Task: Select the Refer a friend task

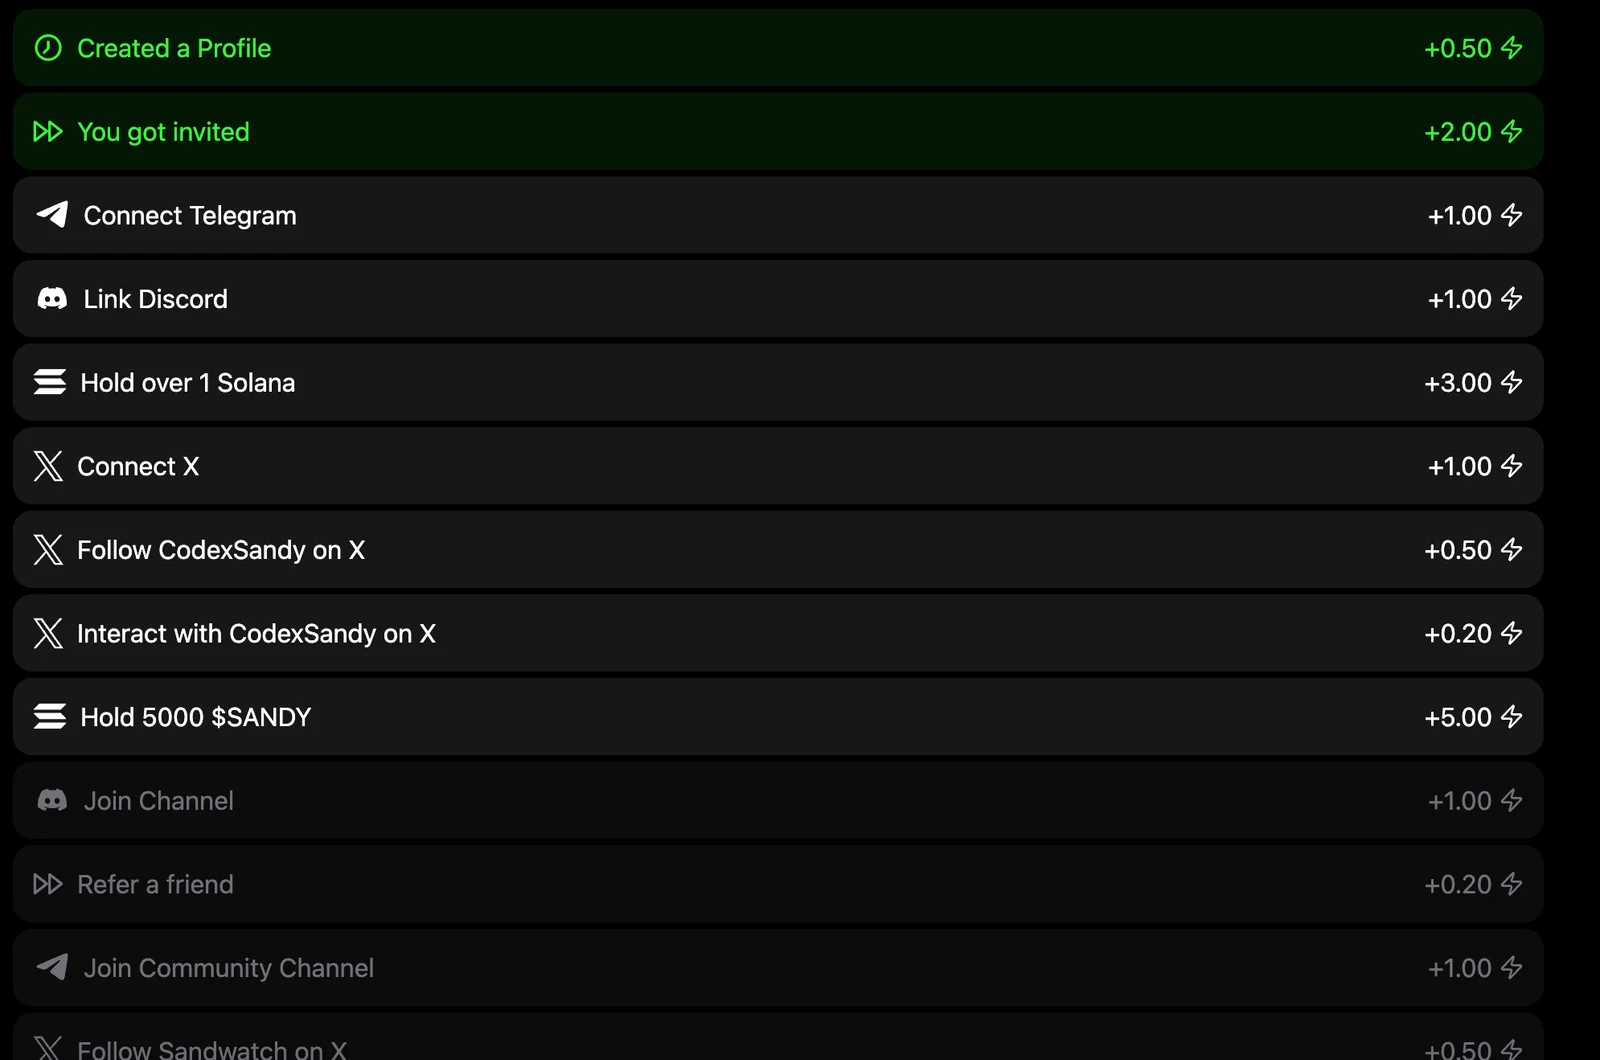Action: coord(778,884)
